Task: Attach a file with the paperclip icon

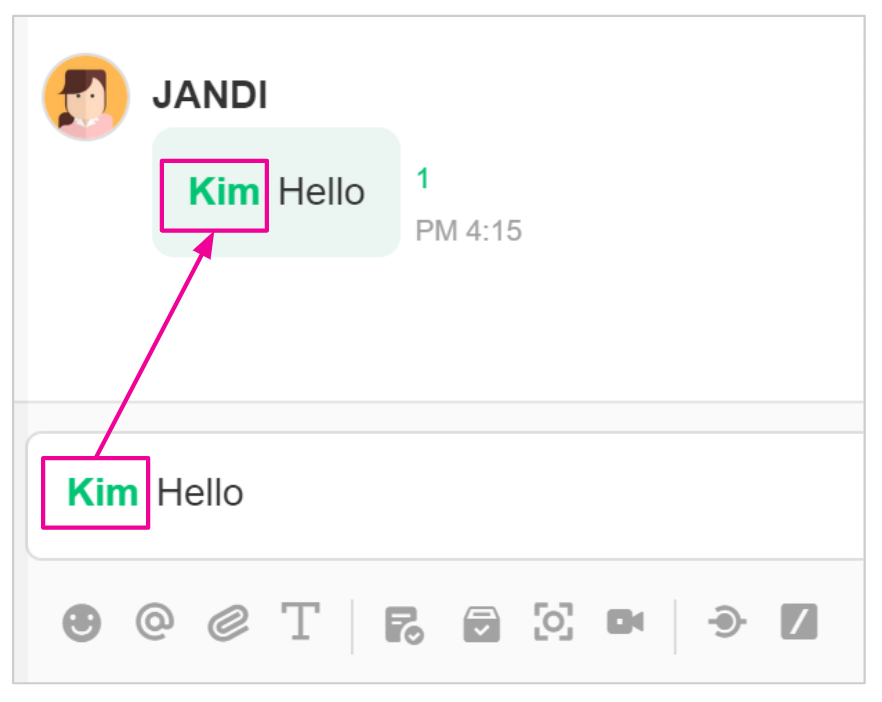Action: coord(228,623)
